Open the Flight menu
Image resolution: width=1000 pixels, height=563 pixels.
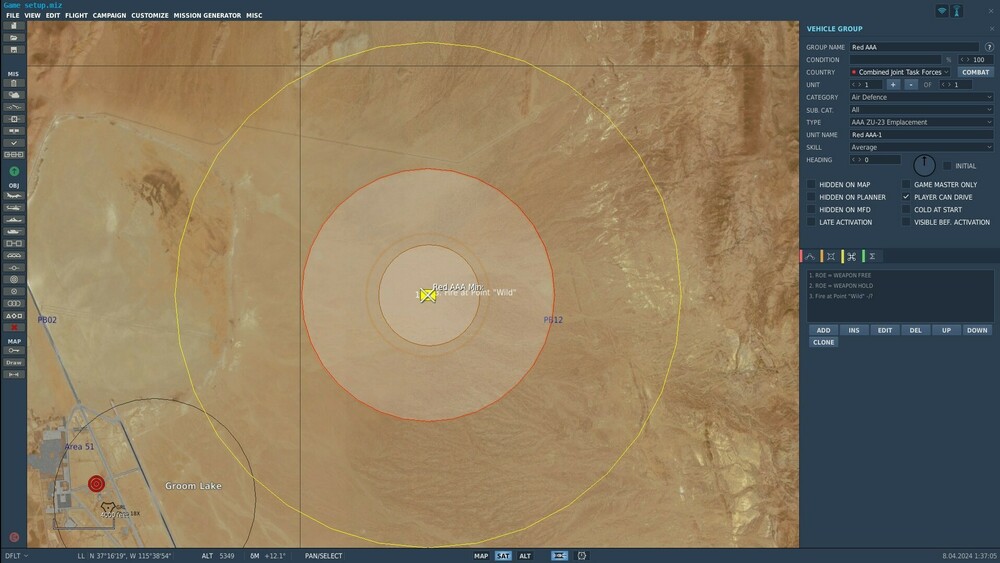tap(77, 15)
